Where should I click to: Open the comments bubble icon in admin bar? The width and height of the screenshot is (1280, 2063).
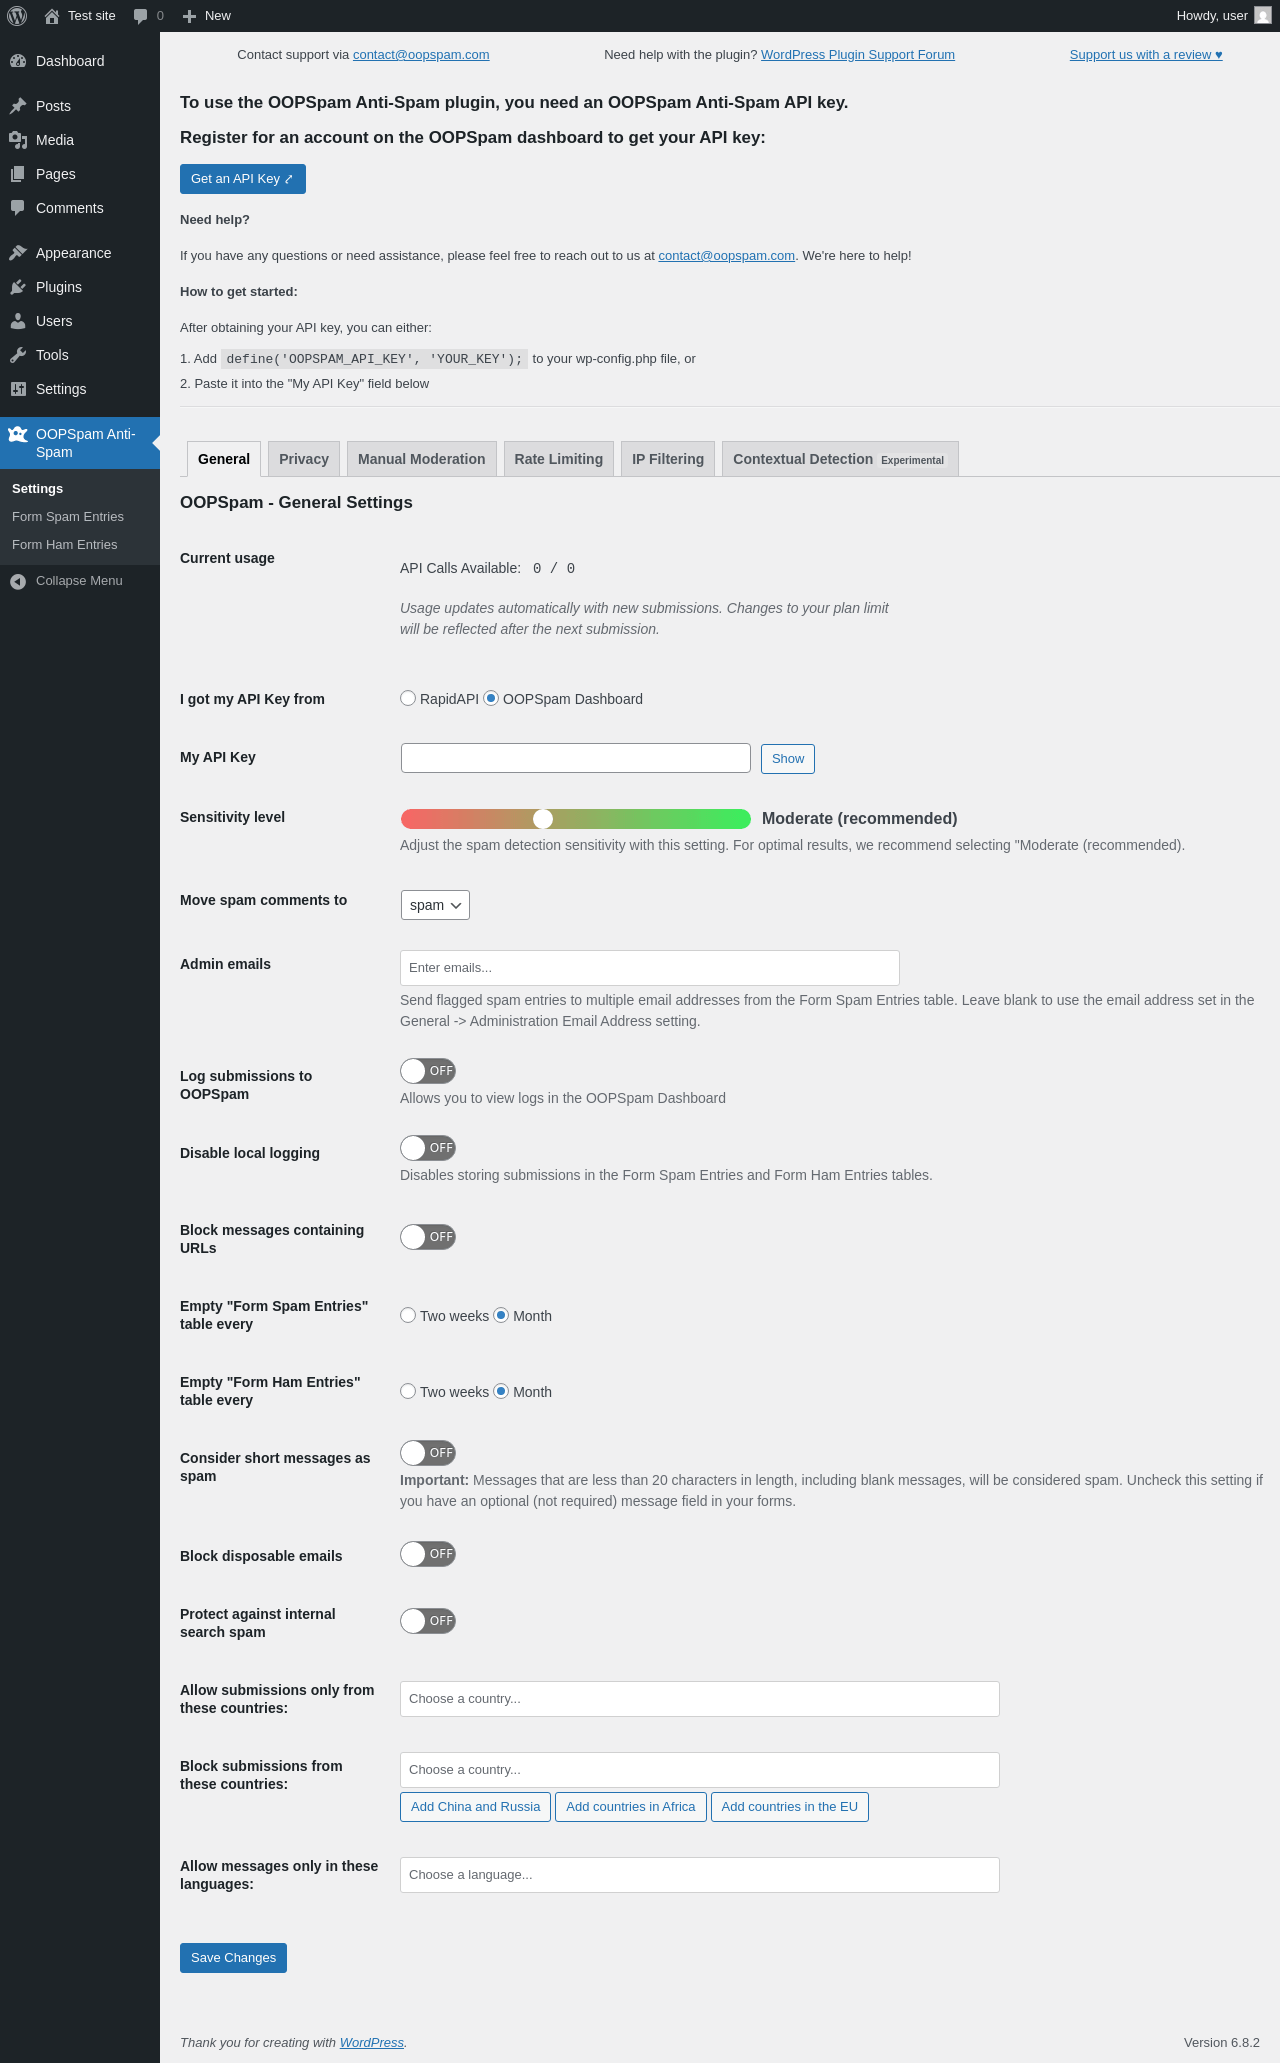[x=140, y=16]
